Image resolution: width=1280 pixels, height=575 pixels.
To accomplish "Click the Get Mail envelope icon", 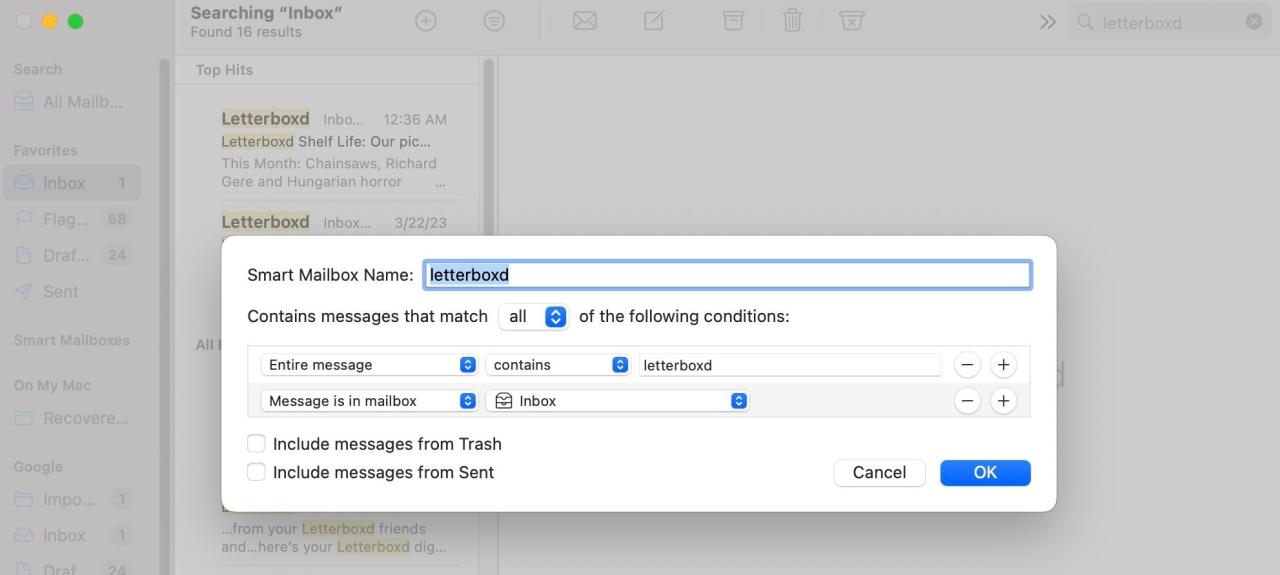I will [x=585, y=21].
